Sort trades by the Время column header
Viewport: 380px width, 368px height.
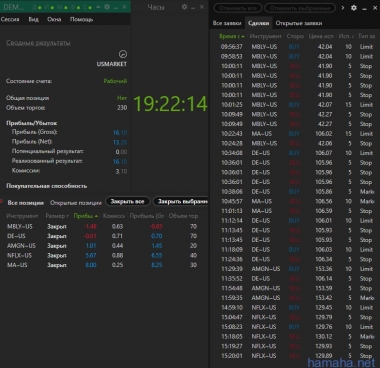click(231, 36)
